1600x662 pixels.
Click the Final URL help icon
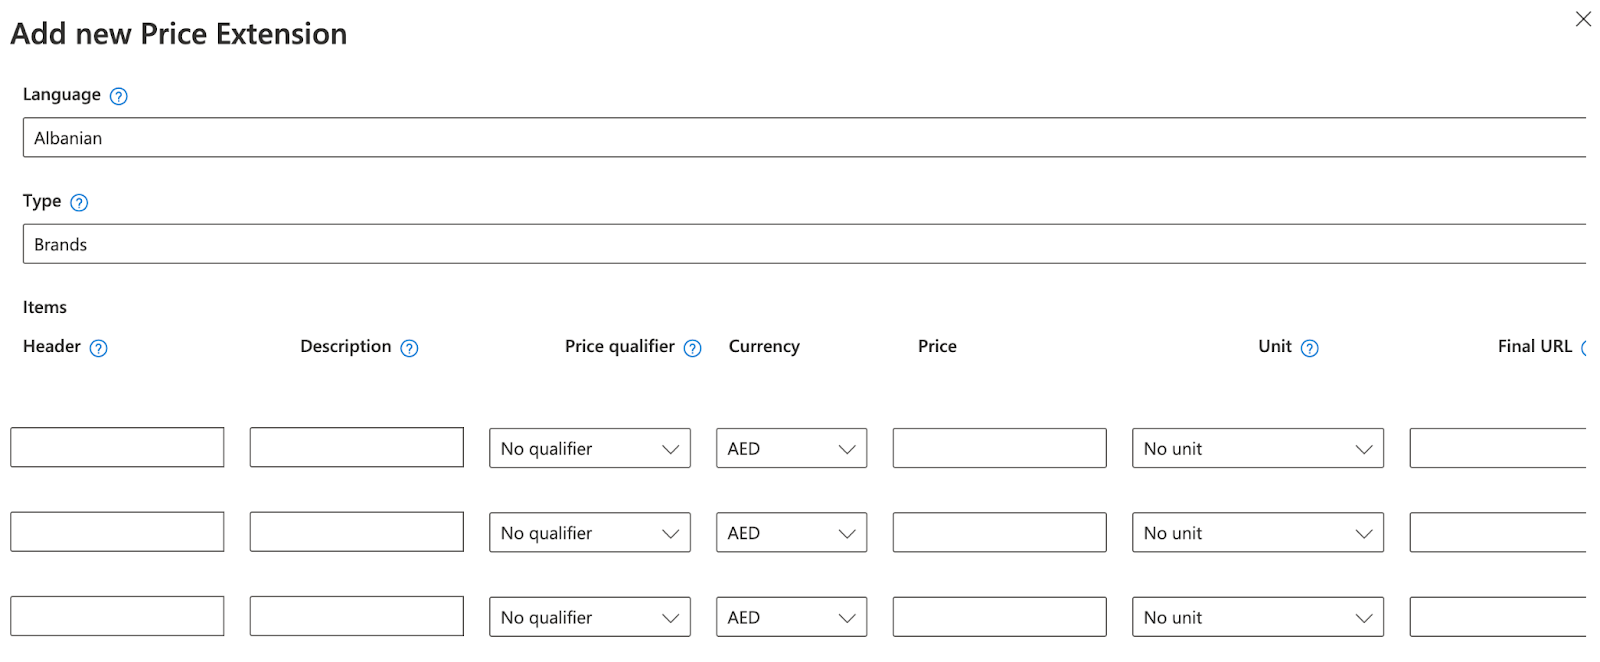(x=1585, y=348)
